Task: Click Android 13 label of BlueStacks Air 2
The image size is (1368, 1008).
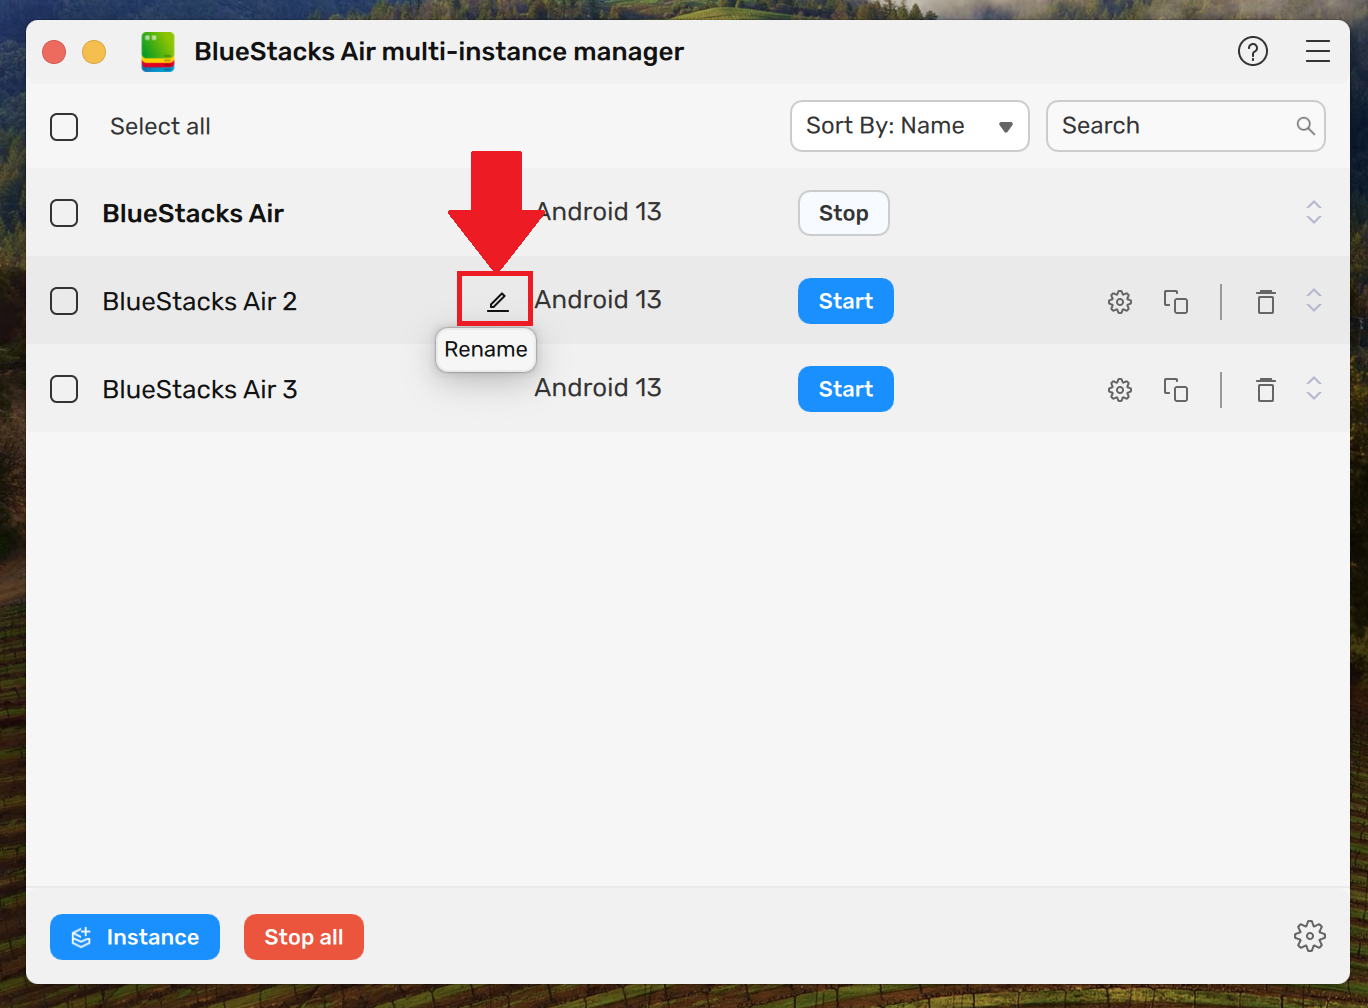Action: click(598, 300)
